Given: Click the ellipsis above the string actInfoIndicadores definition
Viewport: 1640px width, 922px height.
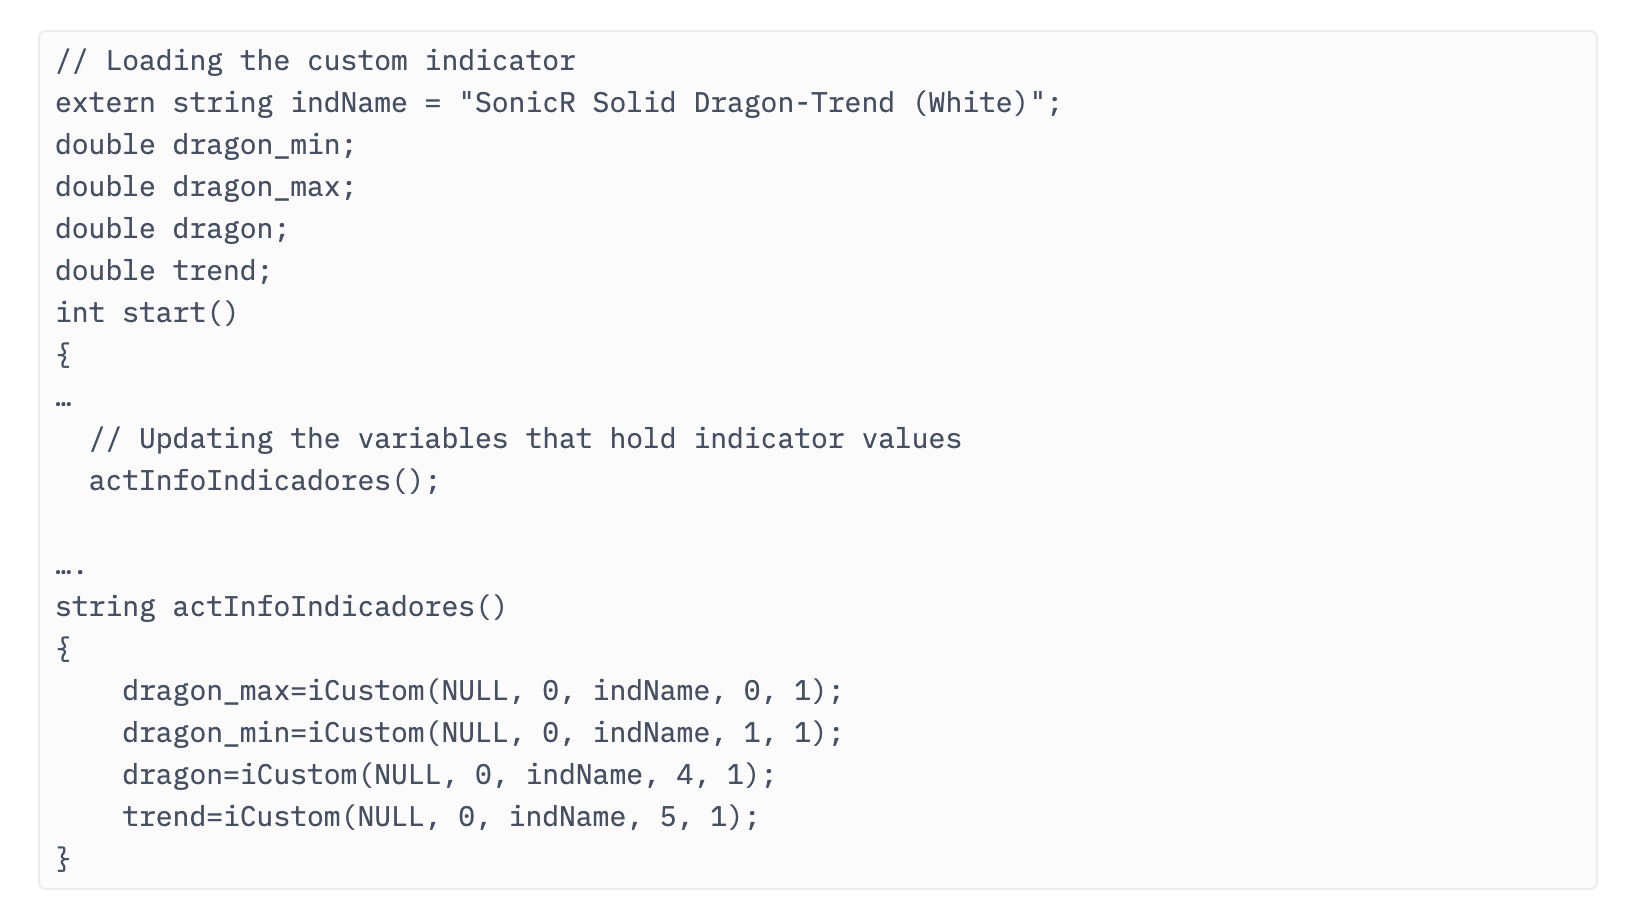Looking at the screenshot, I should click(70, 570).
